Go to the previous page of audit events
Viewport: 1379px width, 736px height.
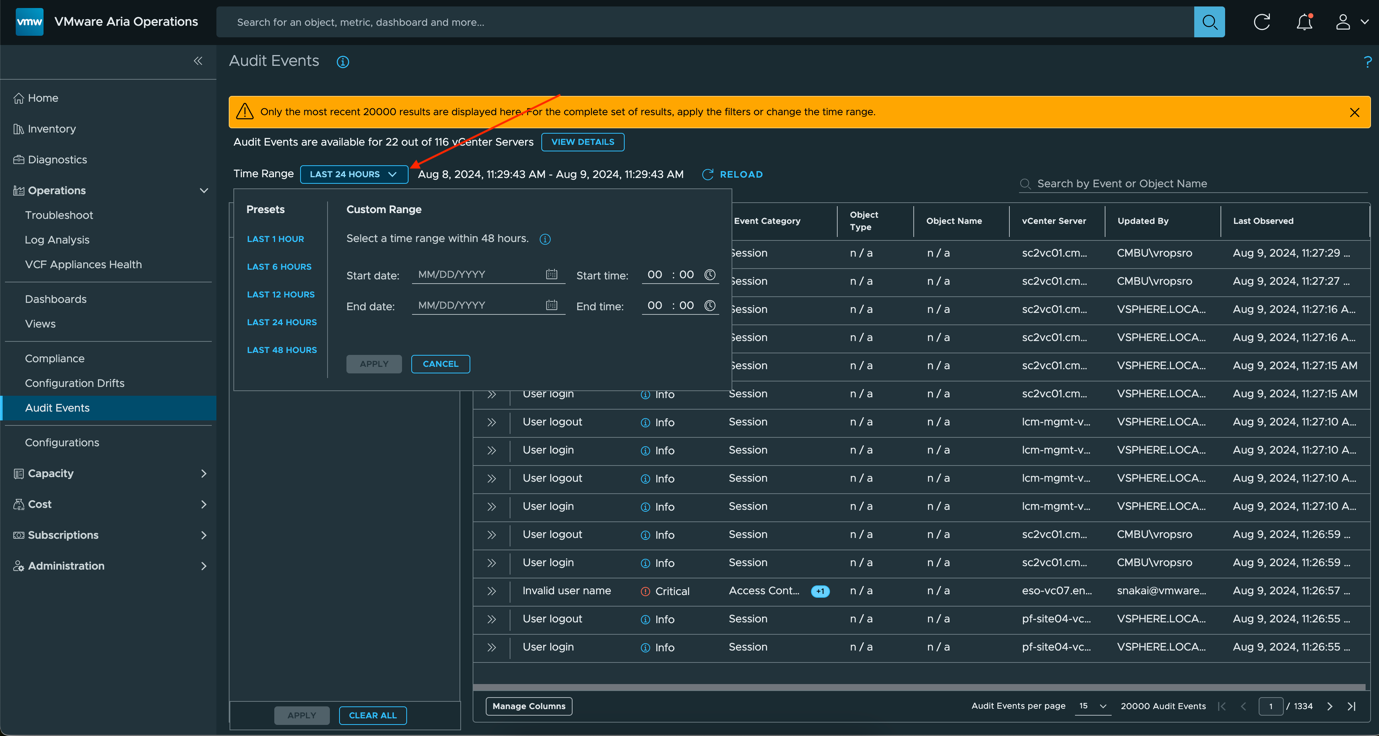1244,706
